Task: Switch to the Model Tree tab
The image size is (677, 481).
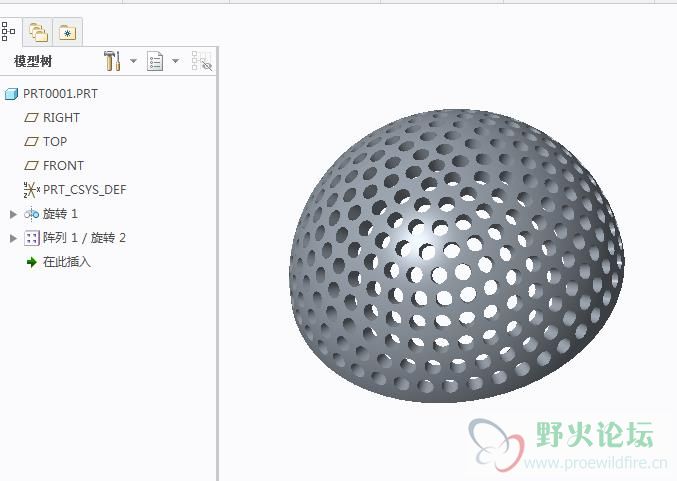Action: coord(8,32)
